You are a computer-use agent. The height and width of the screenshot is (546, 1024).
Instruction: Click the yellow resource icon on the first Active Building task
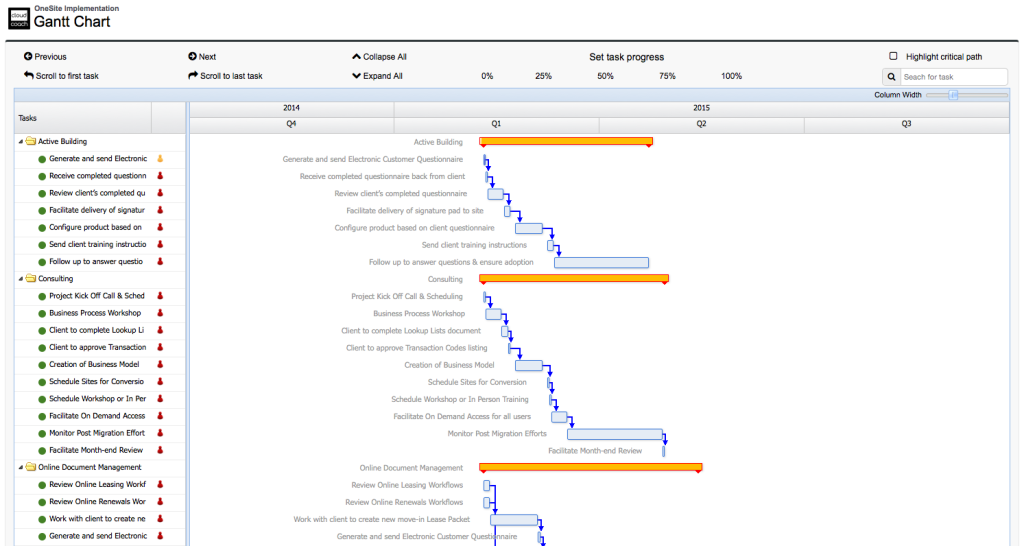tap(160, 159)
